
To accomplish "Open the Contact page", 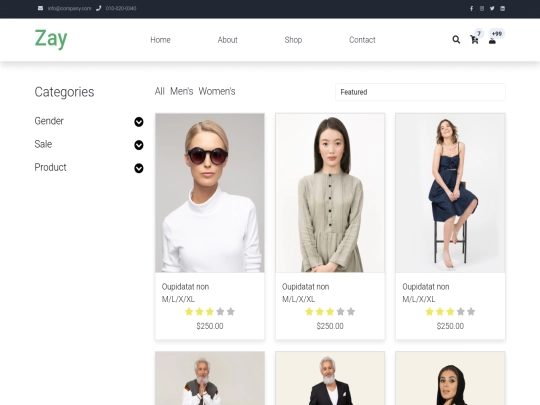I will pyautogui.click(x=362, y=40).
